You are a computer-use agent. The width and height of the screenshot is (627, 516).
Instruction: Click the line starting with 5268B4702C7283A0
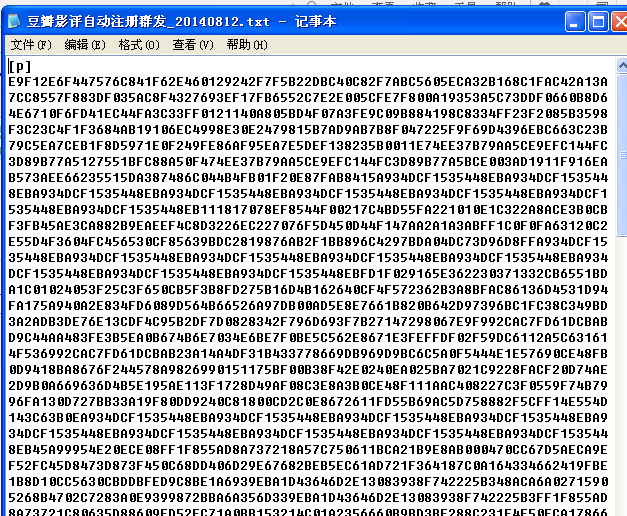point(308,498)
